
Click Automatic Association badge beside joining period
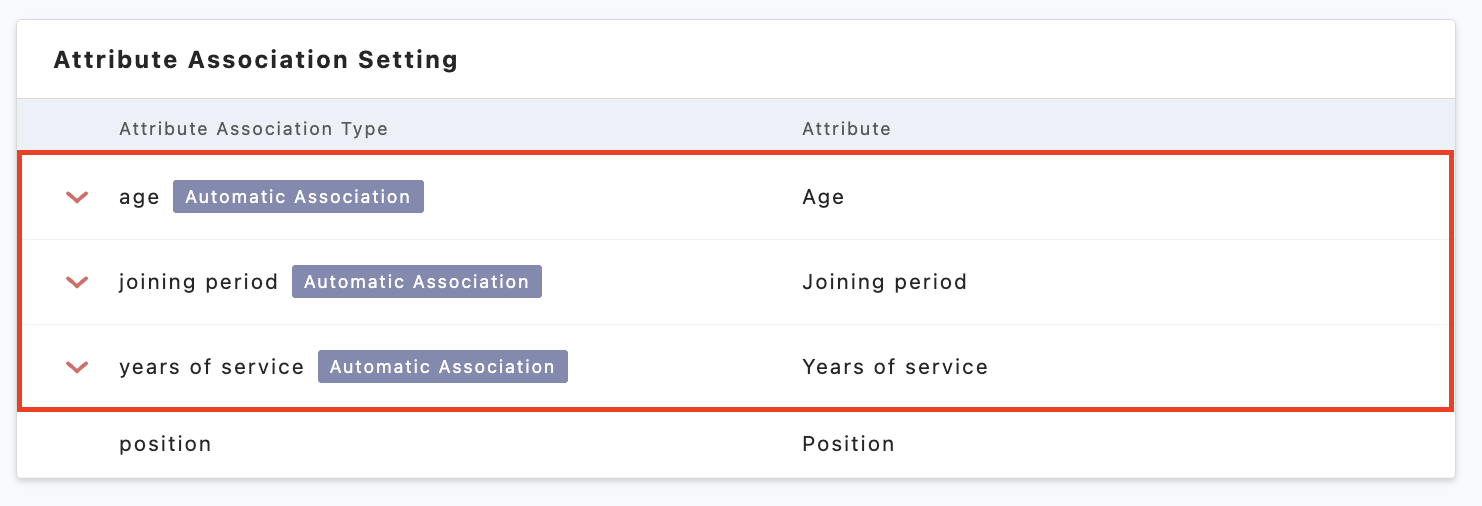[x=416, y=282]
